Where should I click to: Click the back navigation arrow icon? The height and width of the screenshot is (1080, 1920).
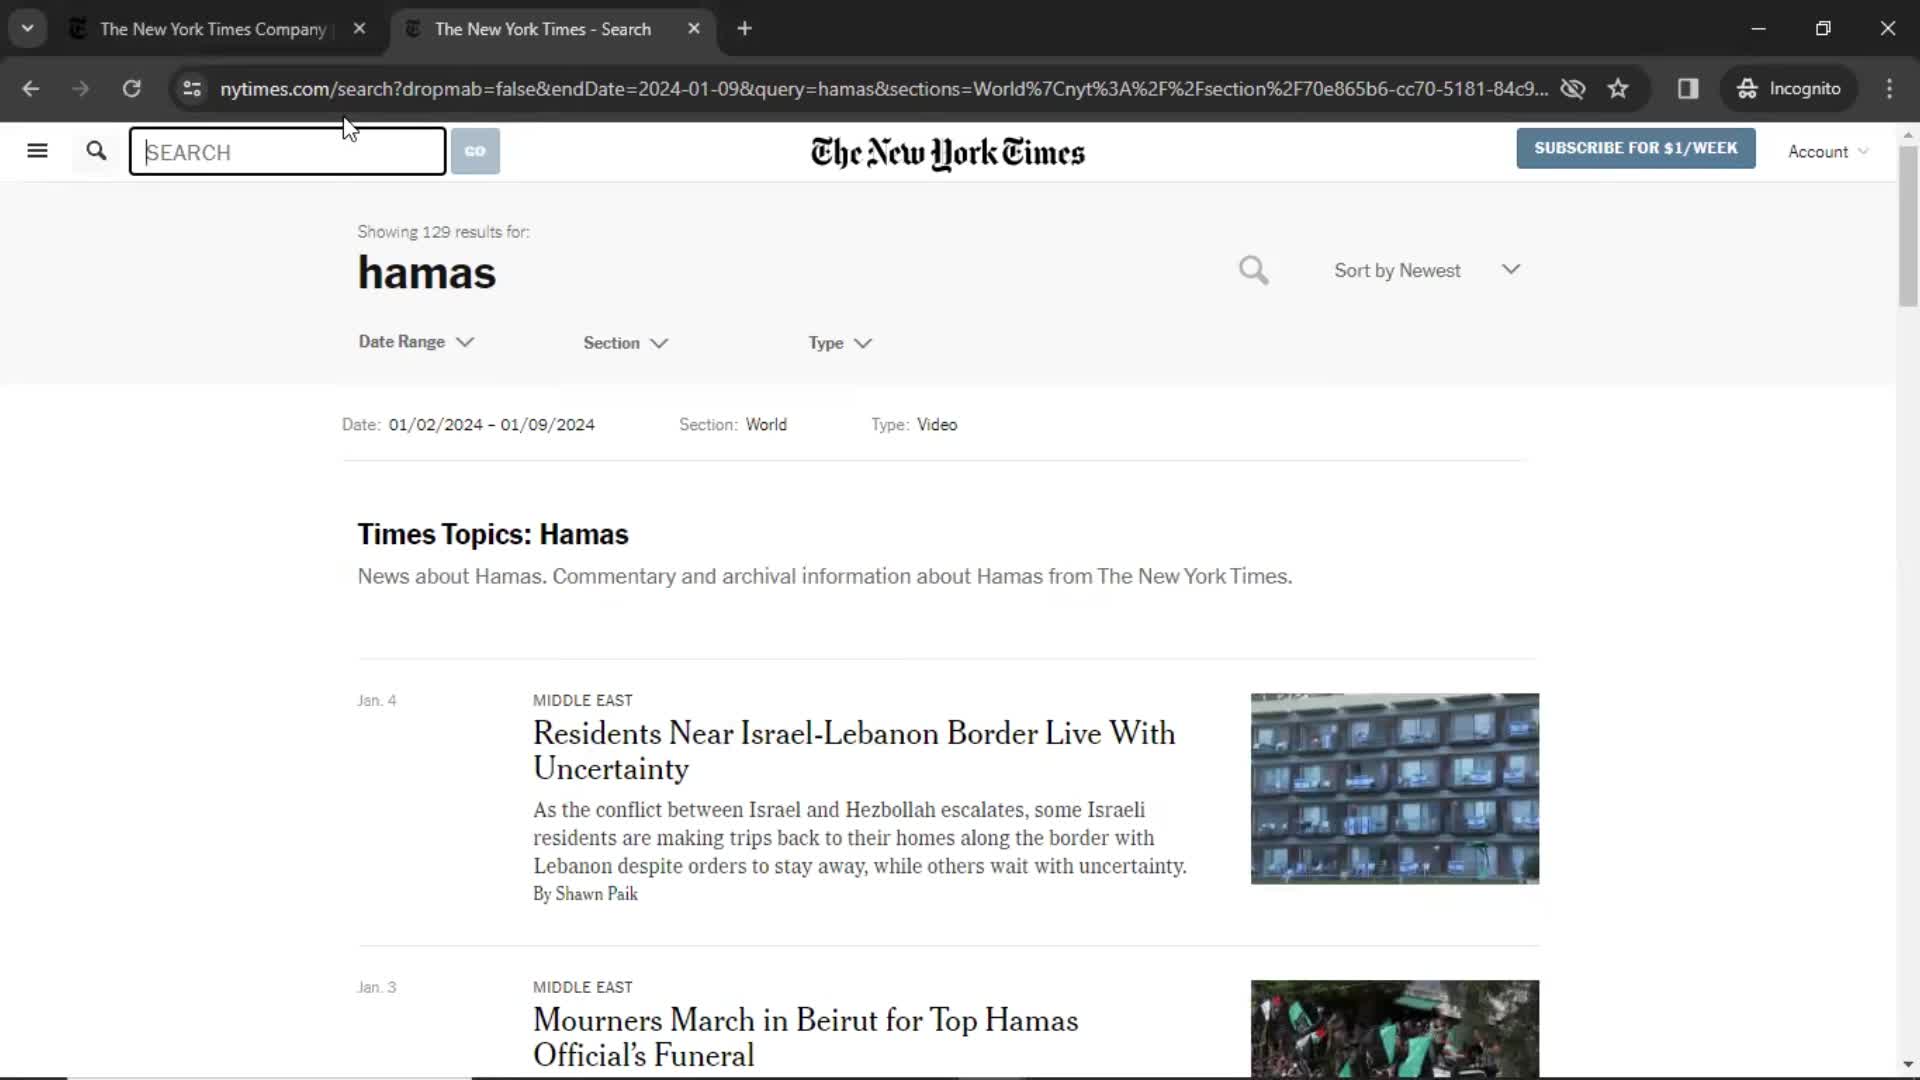tap(30, 88)
